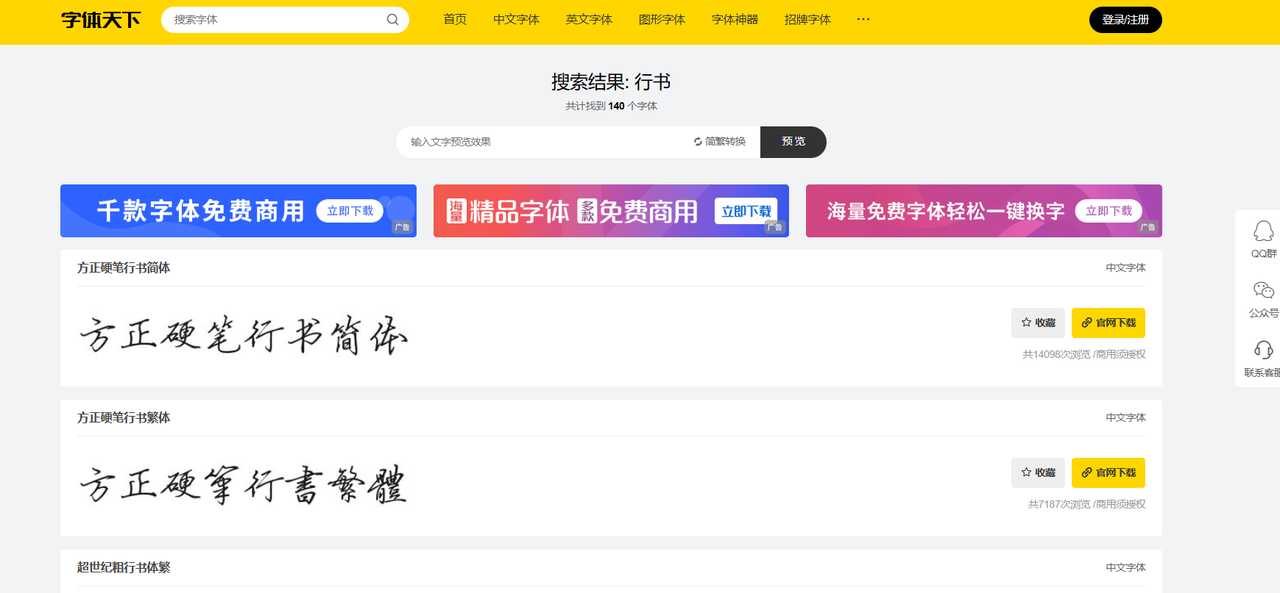Download 方正硬笔行书简体 via 官网下载
1280x593 pixels.
pyautogui.click(x=1108, y=323)
